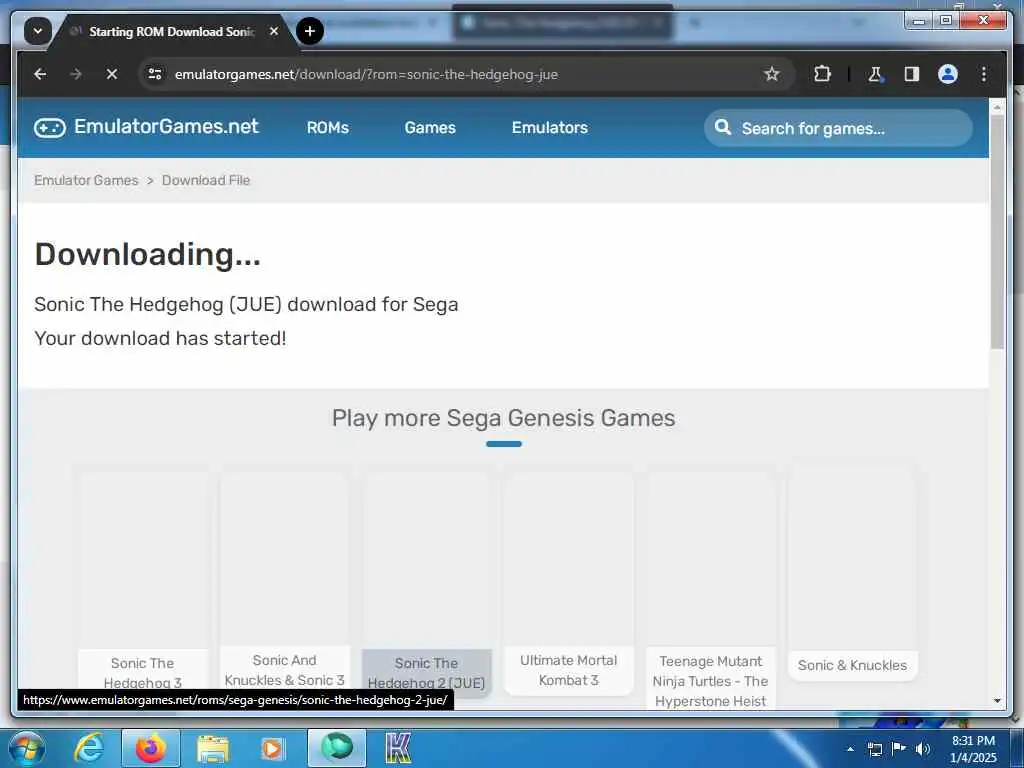Viewport: 1024px width, 768px height.
Task: Click the forward navigation arrow
Action: [76, 74]
